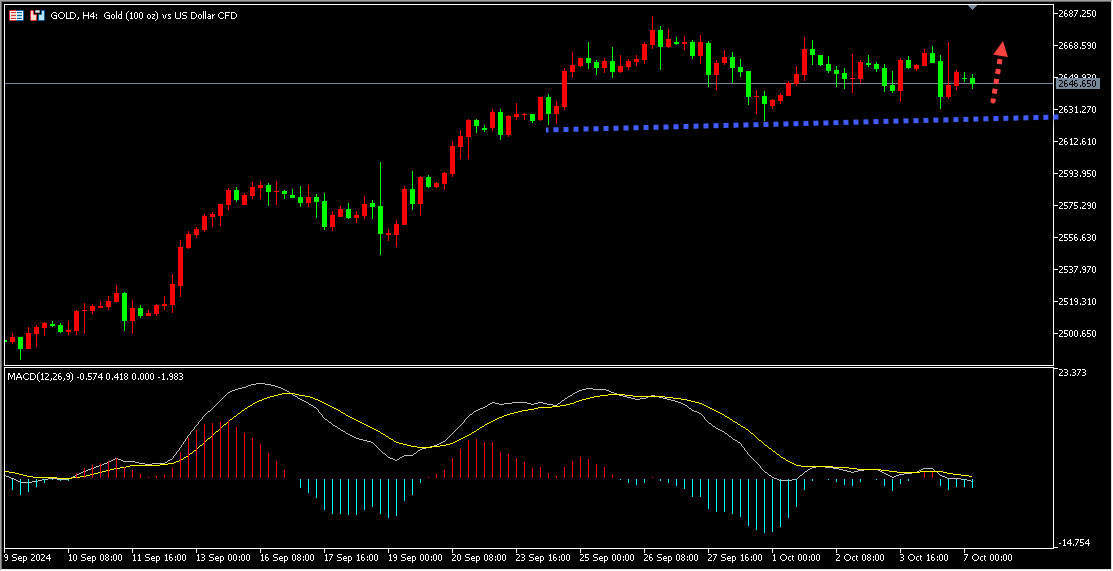Image resolution: width=1113 pixels, height=571 pixels.
Task: Click the 16 Sep 08:00 time label
Action: [x=287, y=558]
